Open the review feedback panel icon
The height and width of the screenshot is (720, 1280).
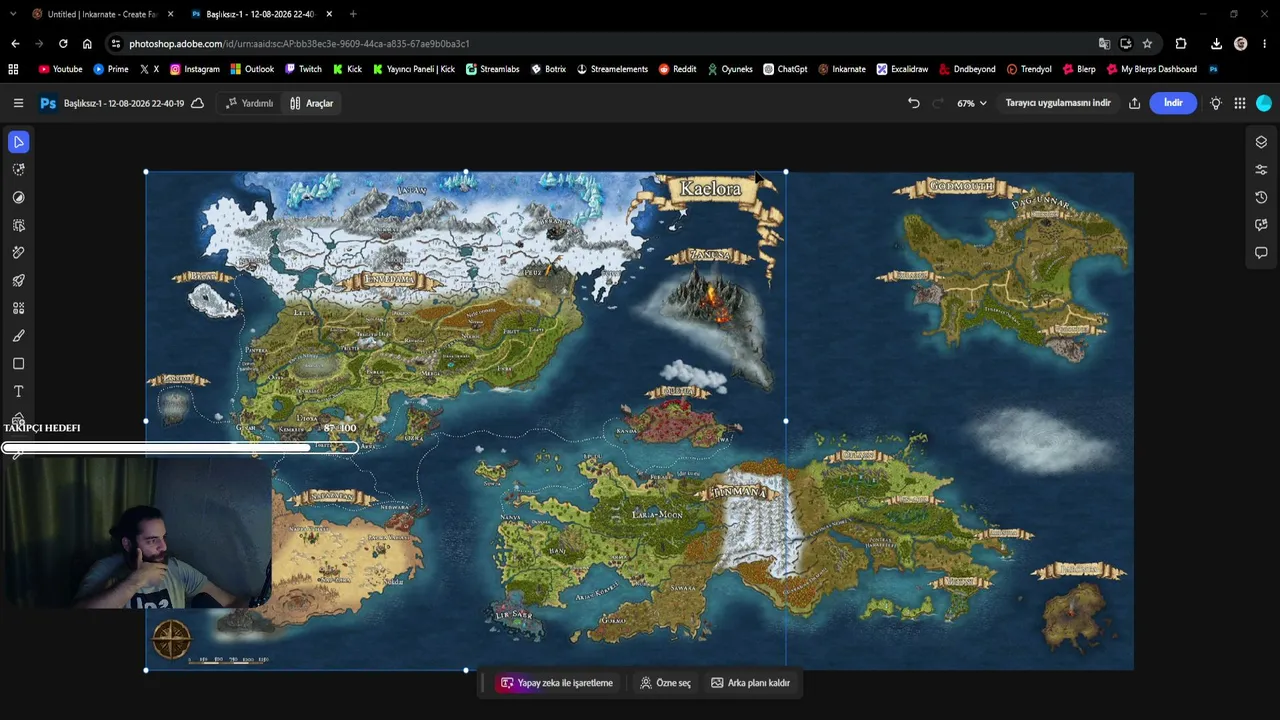pyautogui.click(x=1261, y=225)
